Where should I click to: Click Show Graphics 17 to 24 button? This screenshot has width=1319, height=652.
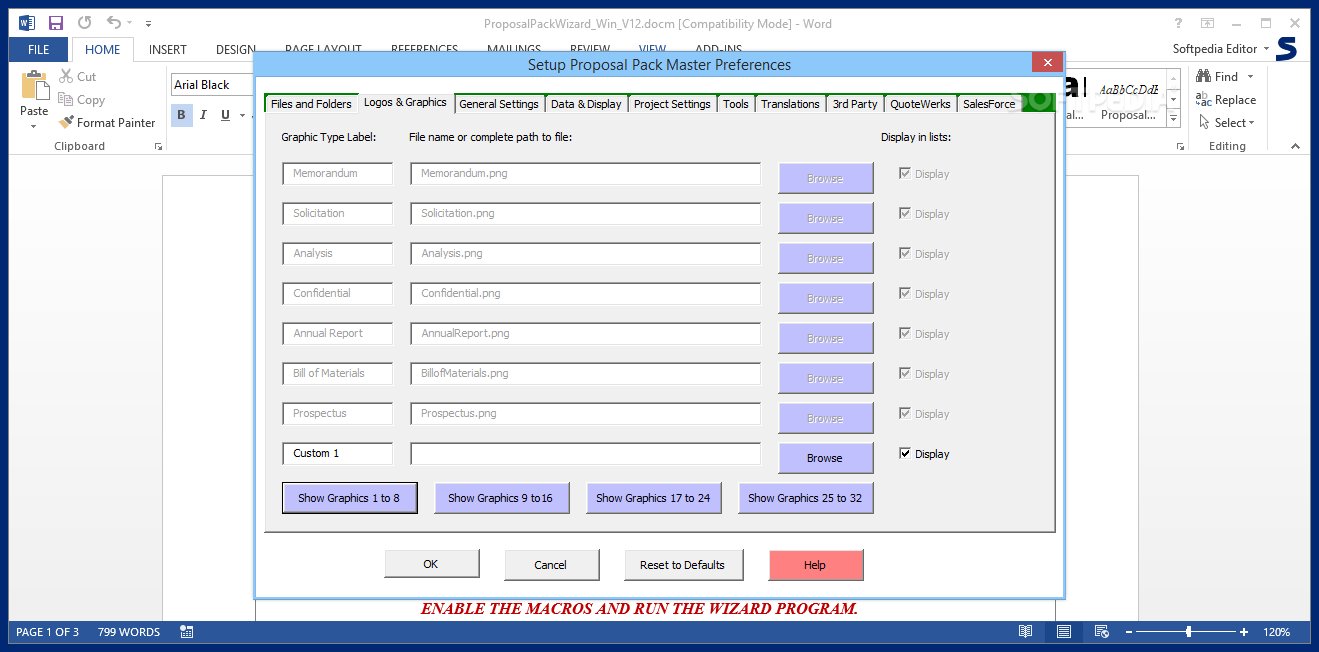coord(653,498)
